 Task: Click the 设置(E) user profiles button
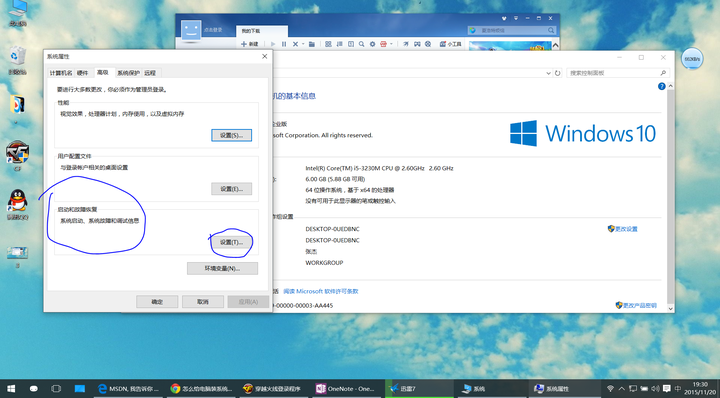pyautogui.click(x=231, y=189)
